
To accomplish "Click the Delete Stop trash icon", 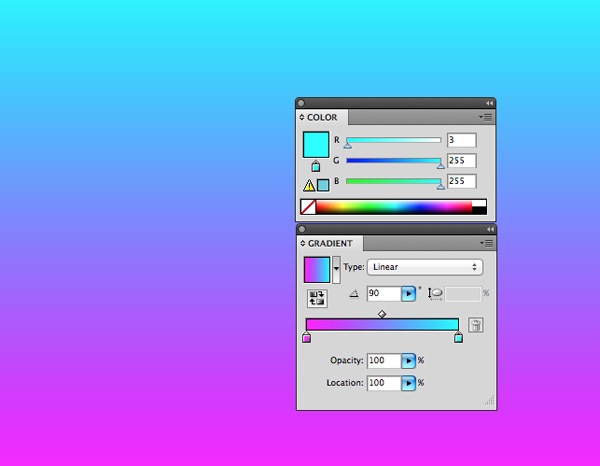I will pyautogui.click(x=476, y=325).
